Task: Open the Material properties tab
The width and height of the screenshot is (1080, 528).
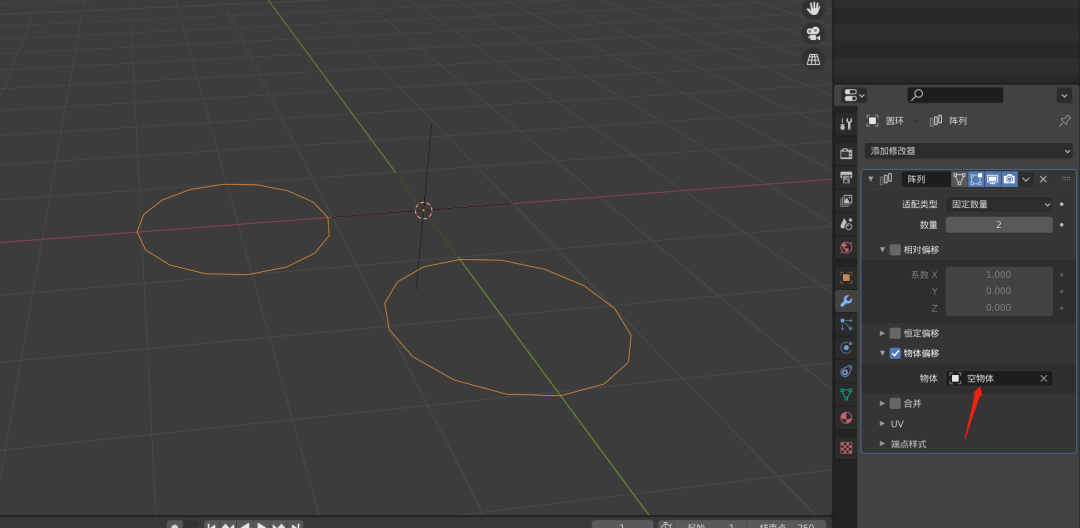Action: tap(847, 418)
